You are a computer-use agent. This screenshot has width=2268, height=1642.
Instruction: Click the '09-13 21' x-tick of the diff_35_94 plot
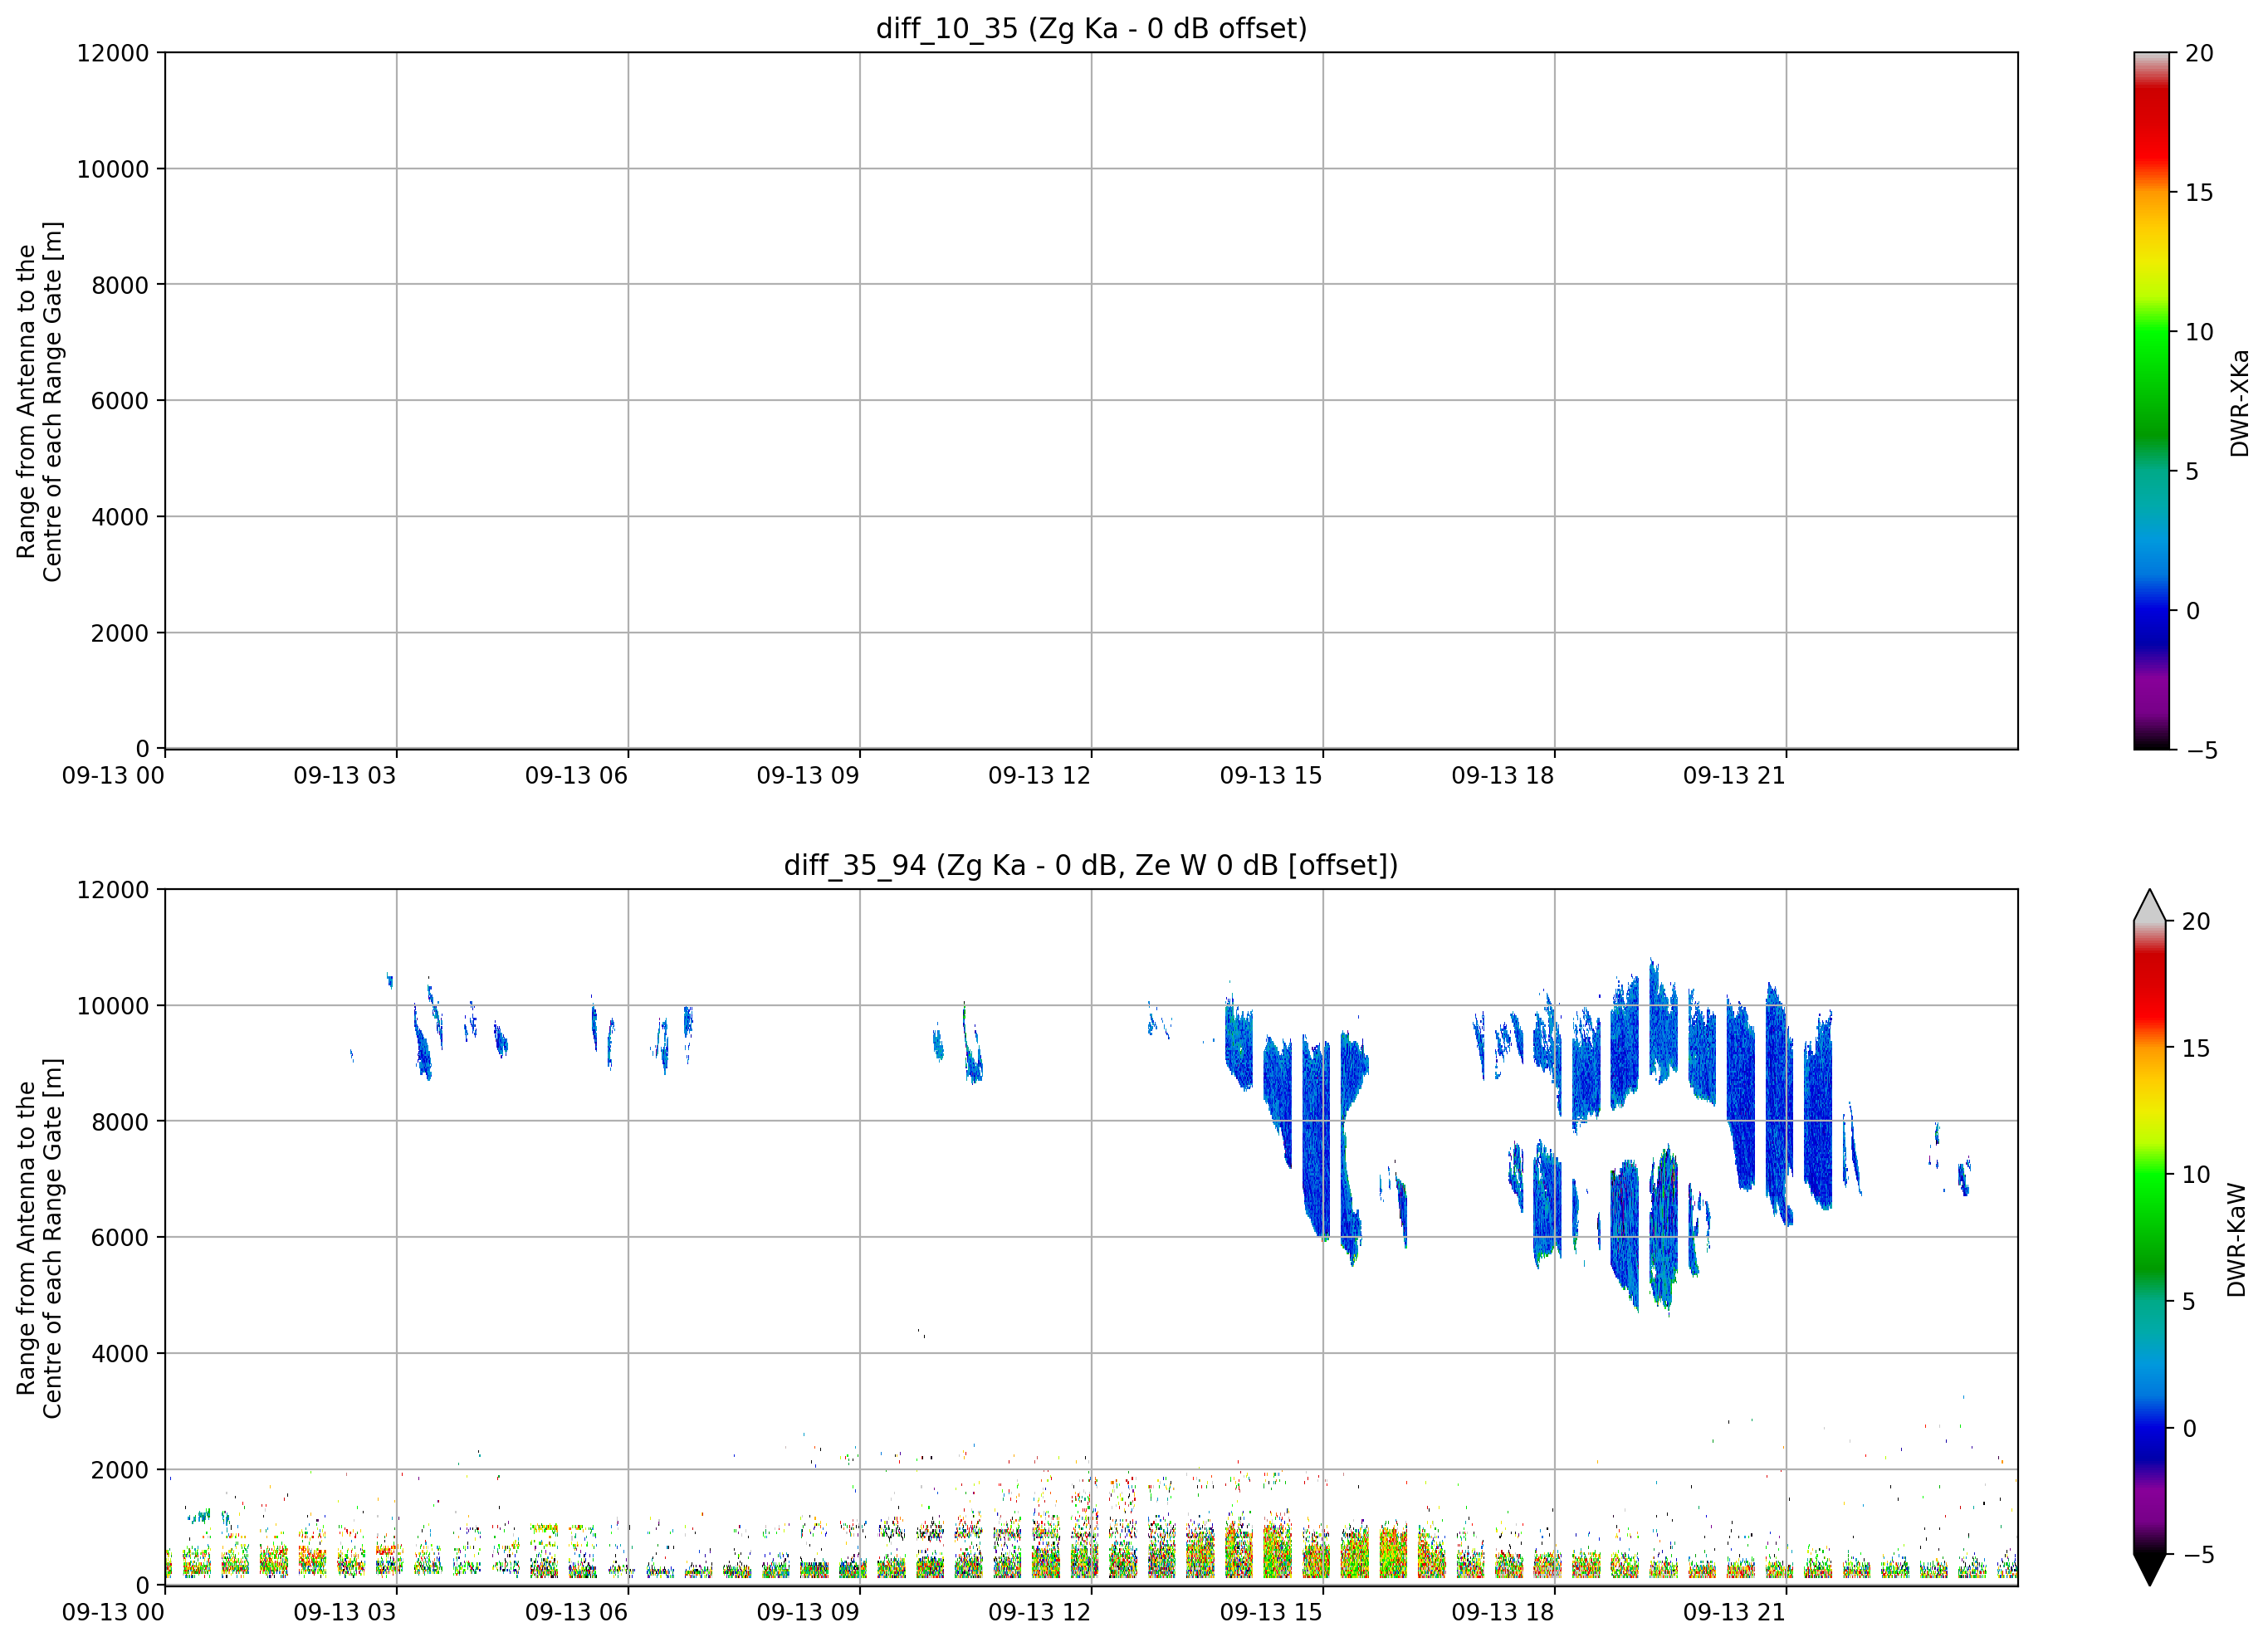pyautogui.click(x=1734, y=1613)
